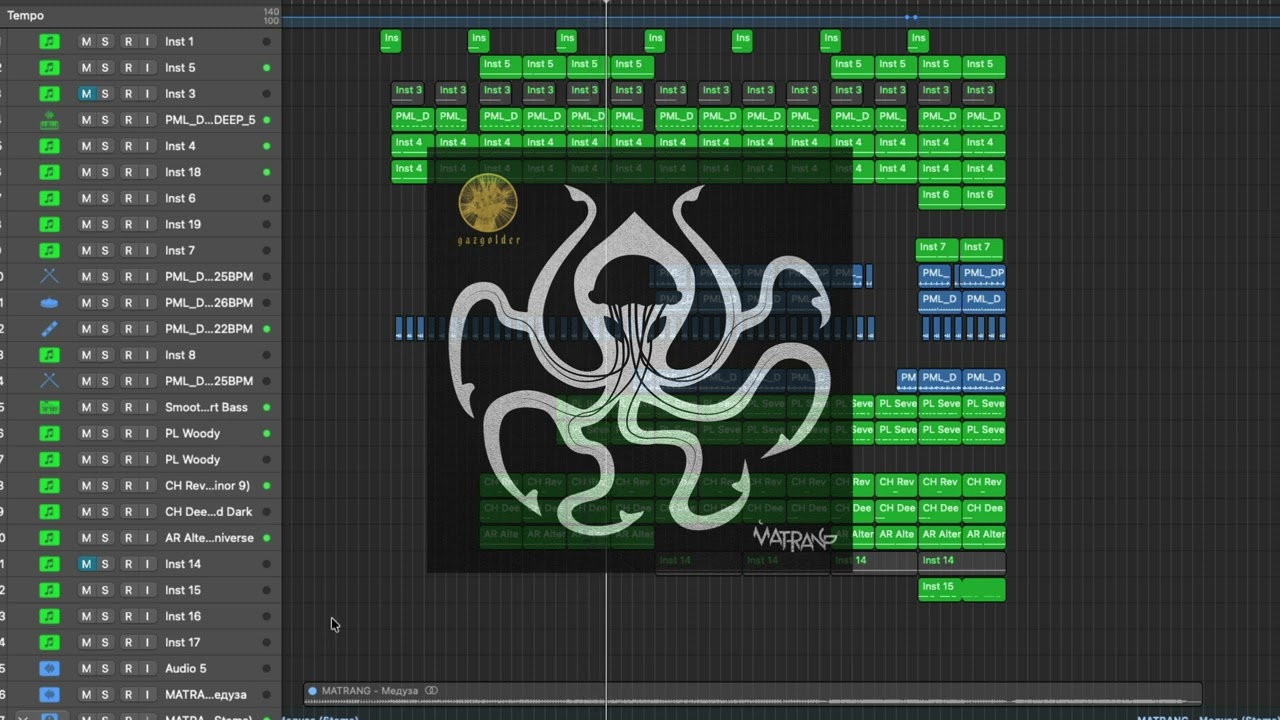Viewport: 1280px width, 720px height.
Task: Solo the Smoot...rt Bass track
Action: point(105,407)
